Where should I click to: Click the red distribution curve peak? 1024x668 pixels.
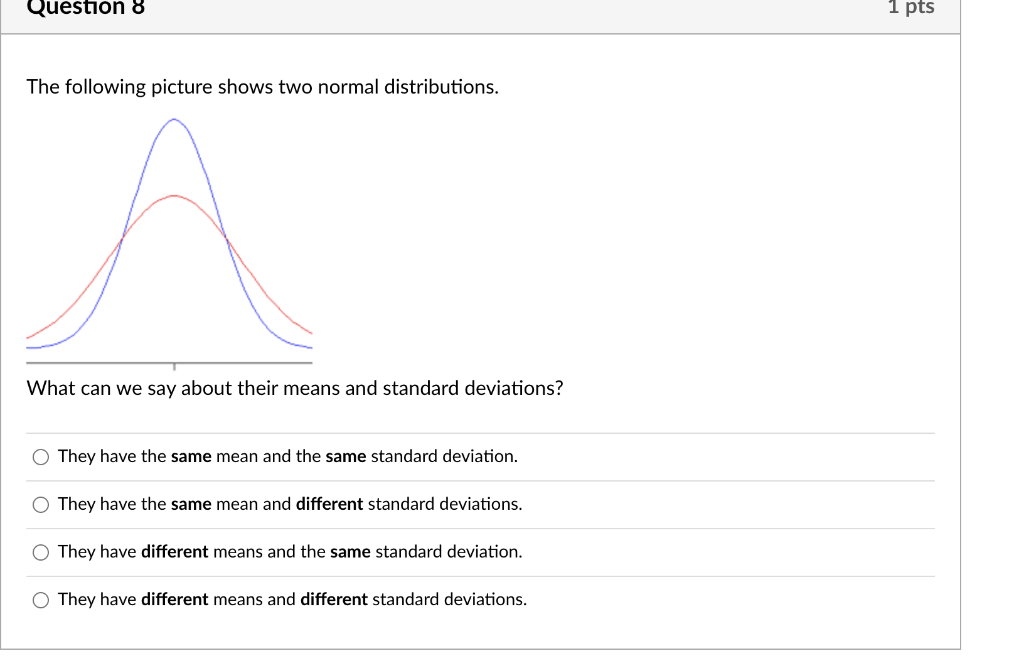click(x=173, y=197)
